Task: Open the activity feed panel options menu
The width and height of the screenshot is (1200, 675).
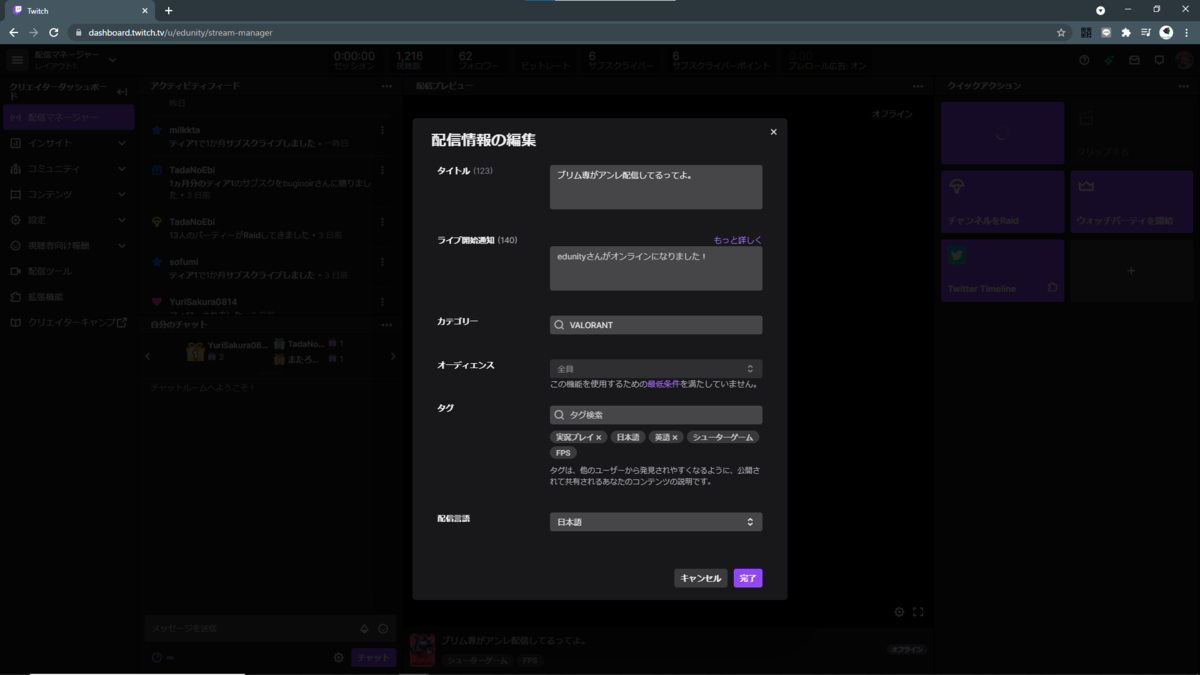Action: (x=387, y=86)
